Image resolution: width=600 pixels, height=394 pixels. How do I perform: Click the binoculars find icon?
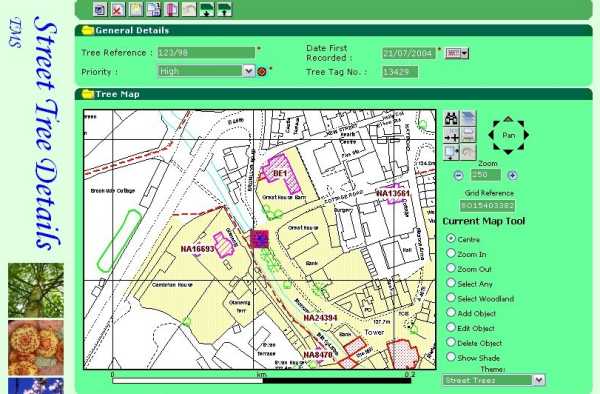[451, 119]
